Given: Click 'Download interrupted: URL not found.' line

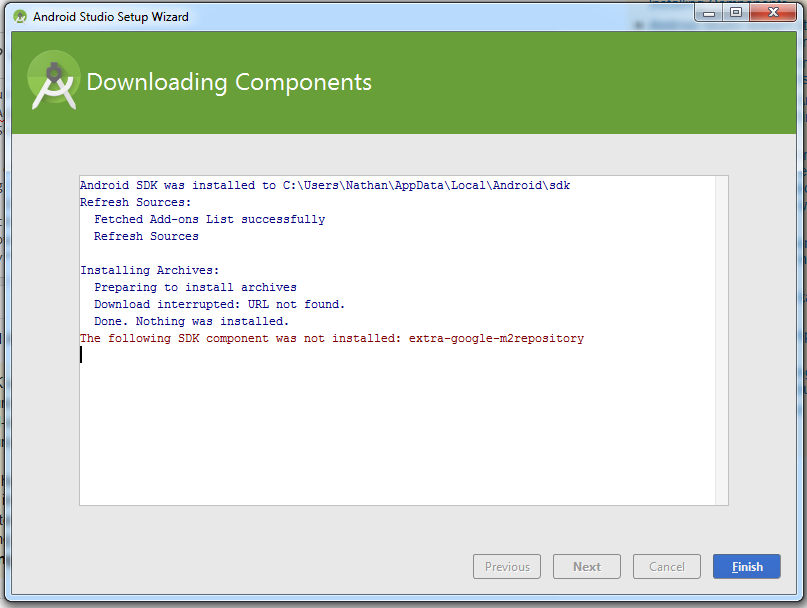Looking at the screenshot, I should 219,304.
